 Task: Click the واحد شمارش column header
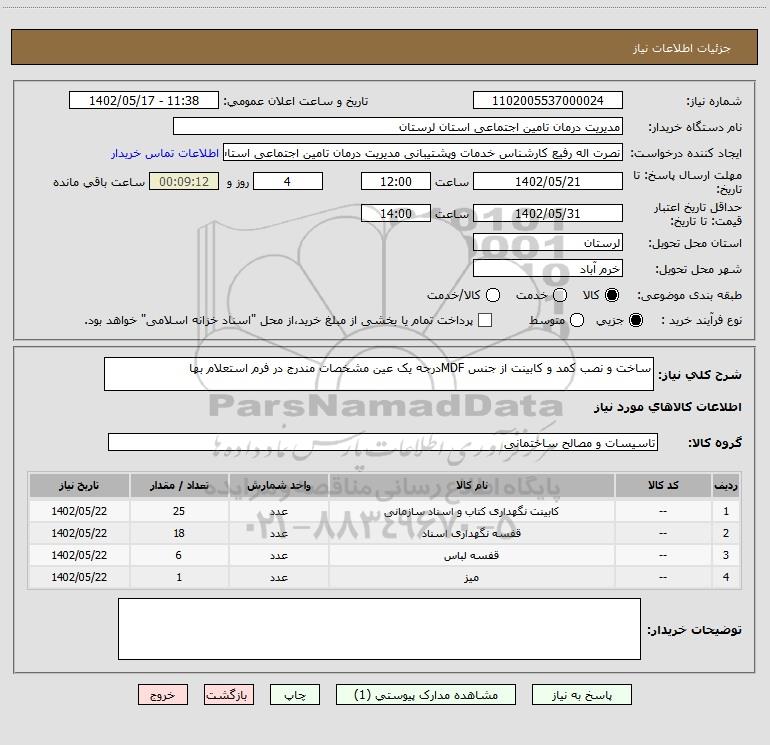tap(278, 485)
